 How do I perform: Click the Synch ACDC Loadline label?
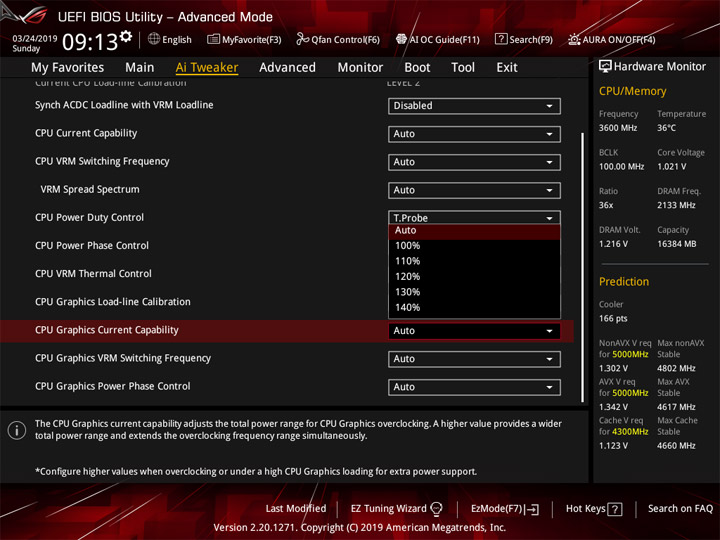tap(124, 105)
